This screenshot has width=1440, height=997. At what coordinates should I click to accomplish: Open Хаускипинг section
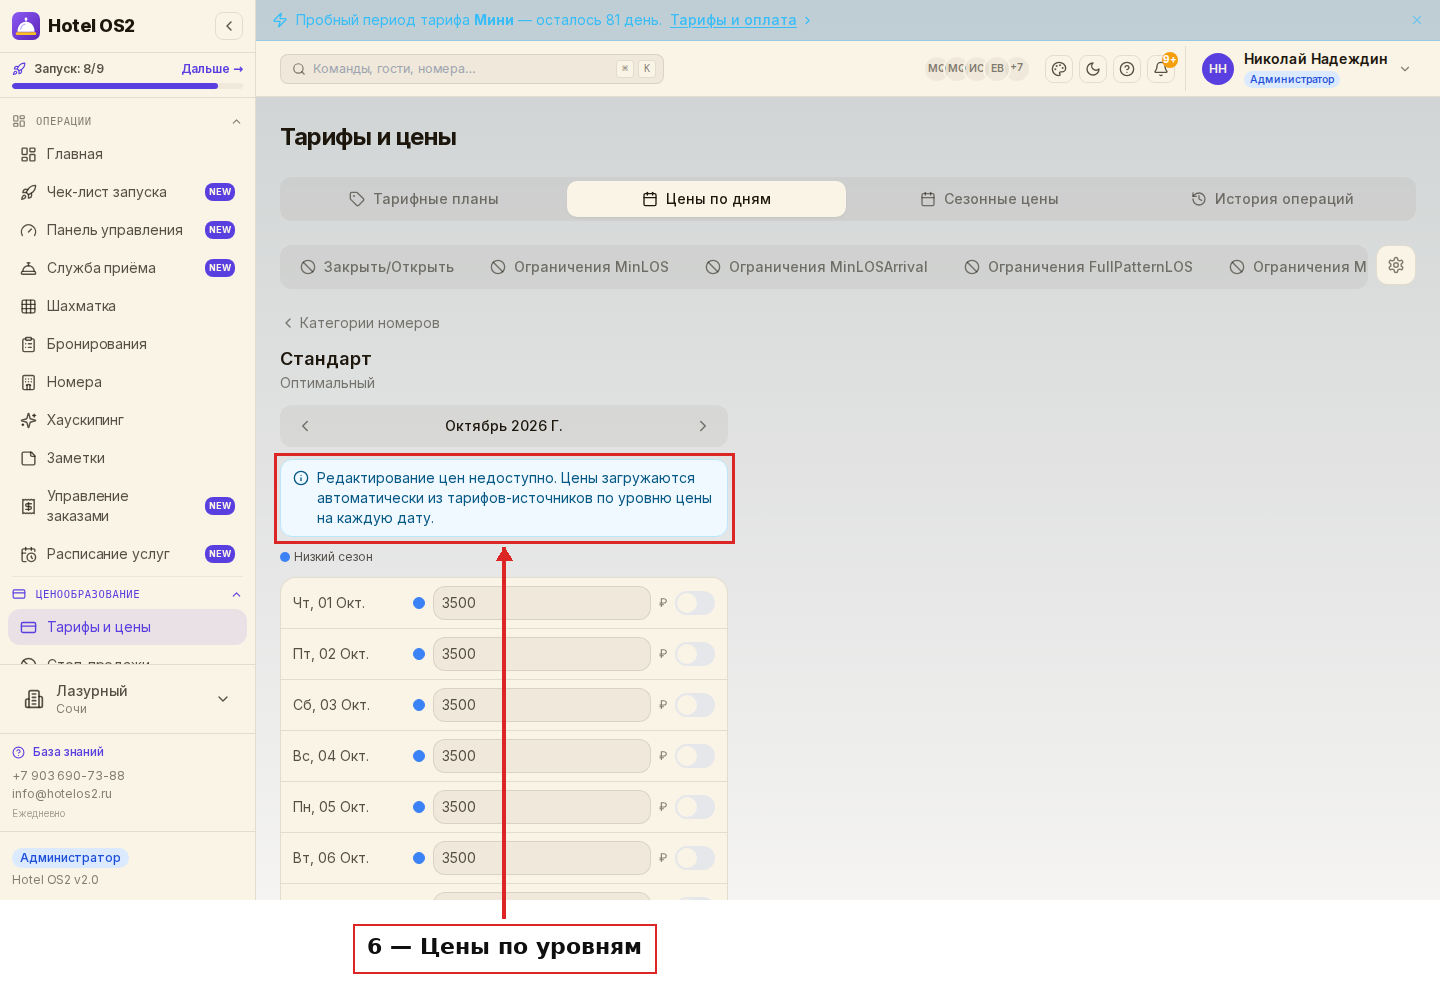pyautogui.click(x=127, y=420)
